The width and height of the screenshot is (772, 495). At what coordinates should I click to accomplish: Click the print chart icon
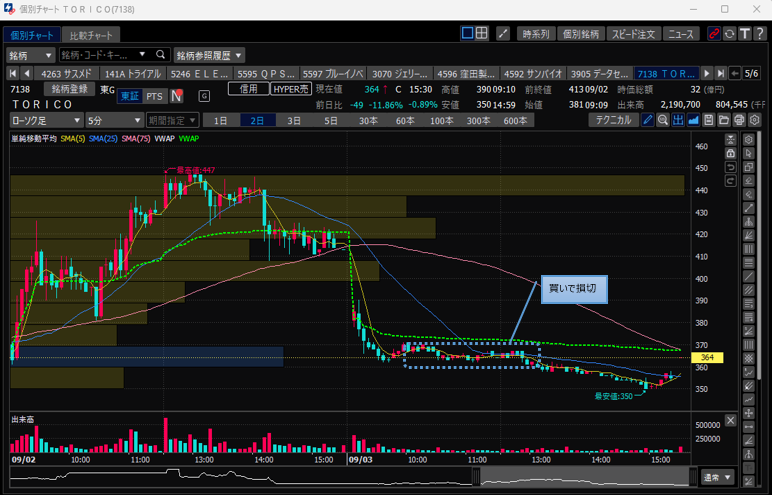pyautogui.click(x=739, y=120)
